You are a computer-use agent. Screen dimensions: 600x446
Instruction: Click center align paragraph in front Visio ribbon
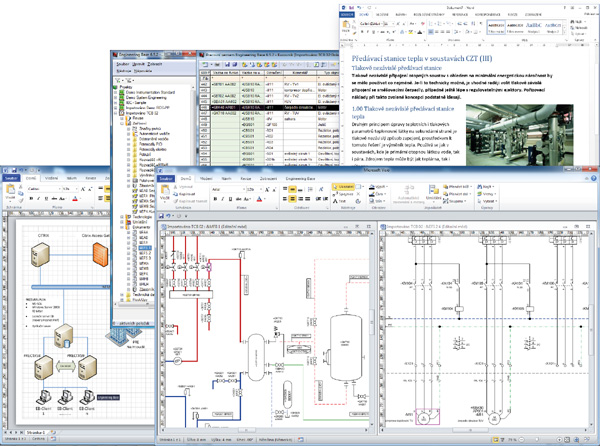293,199
